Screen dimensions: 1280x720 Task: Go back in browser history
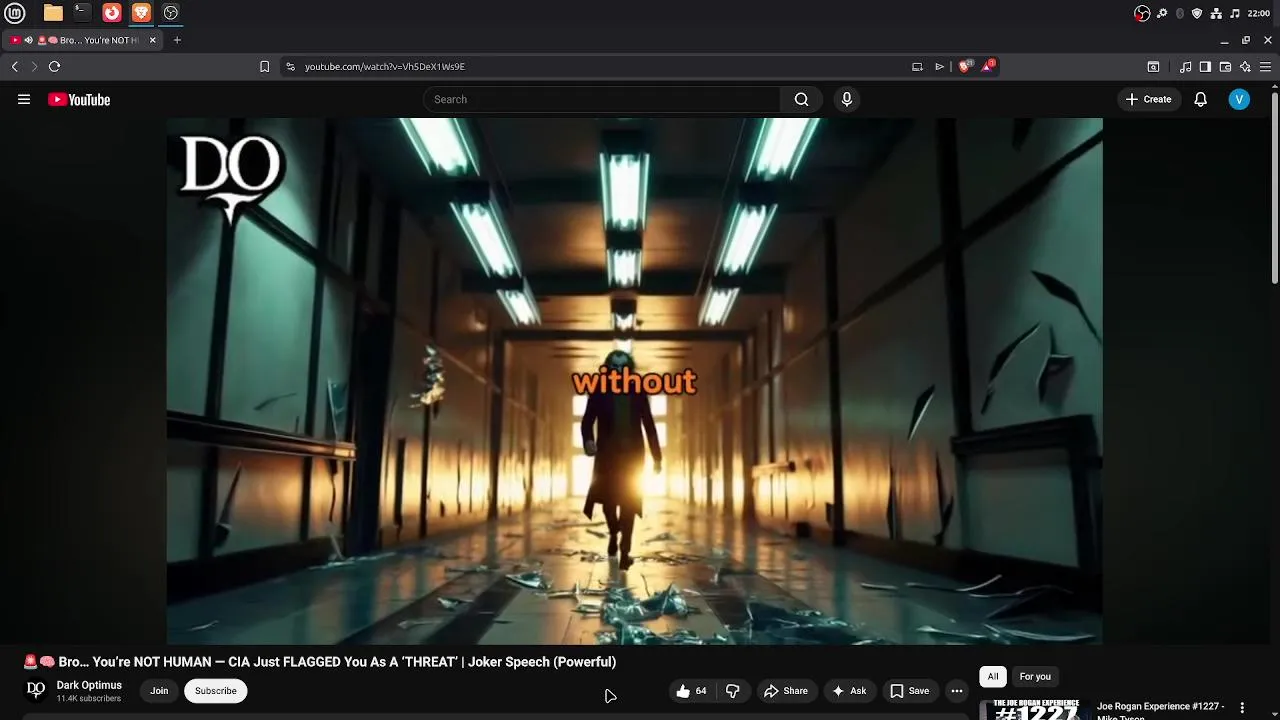tap(15, 66)
